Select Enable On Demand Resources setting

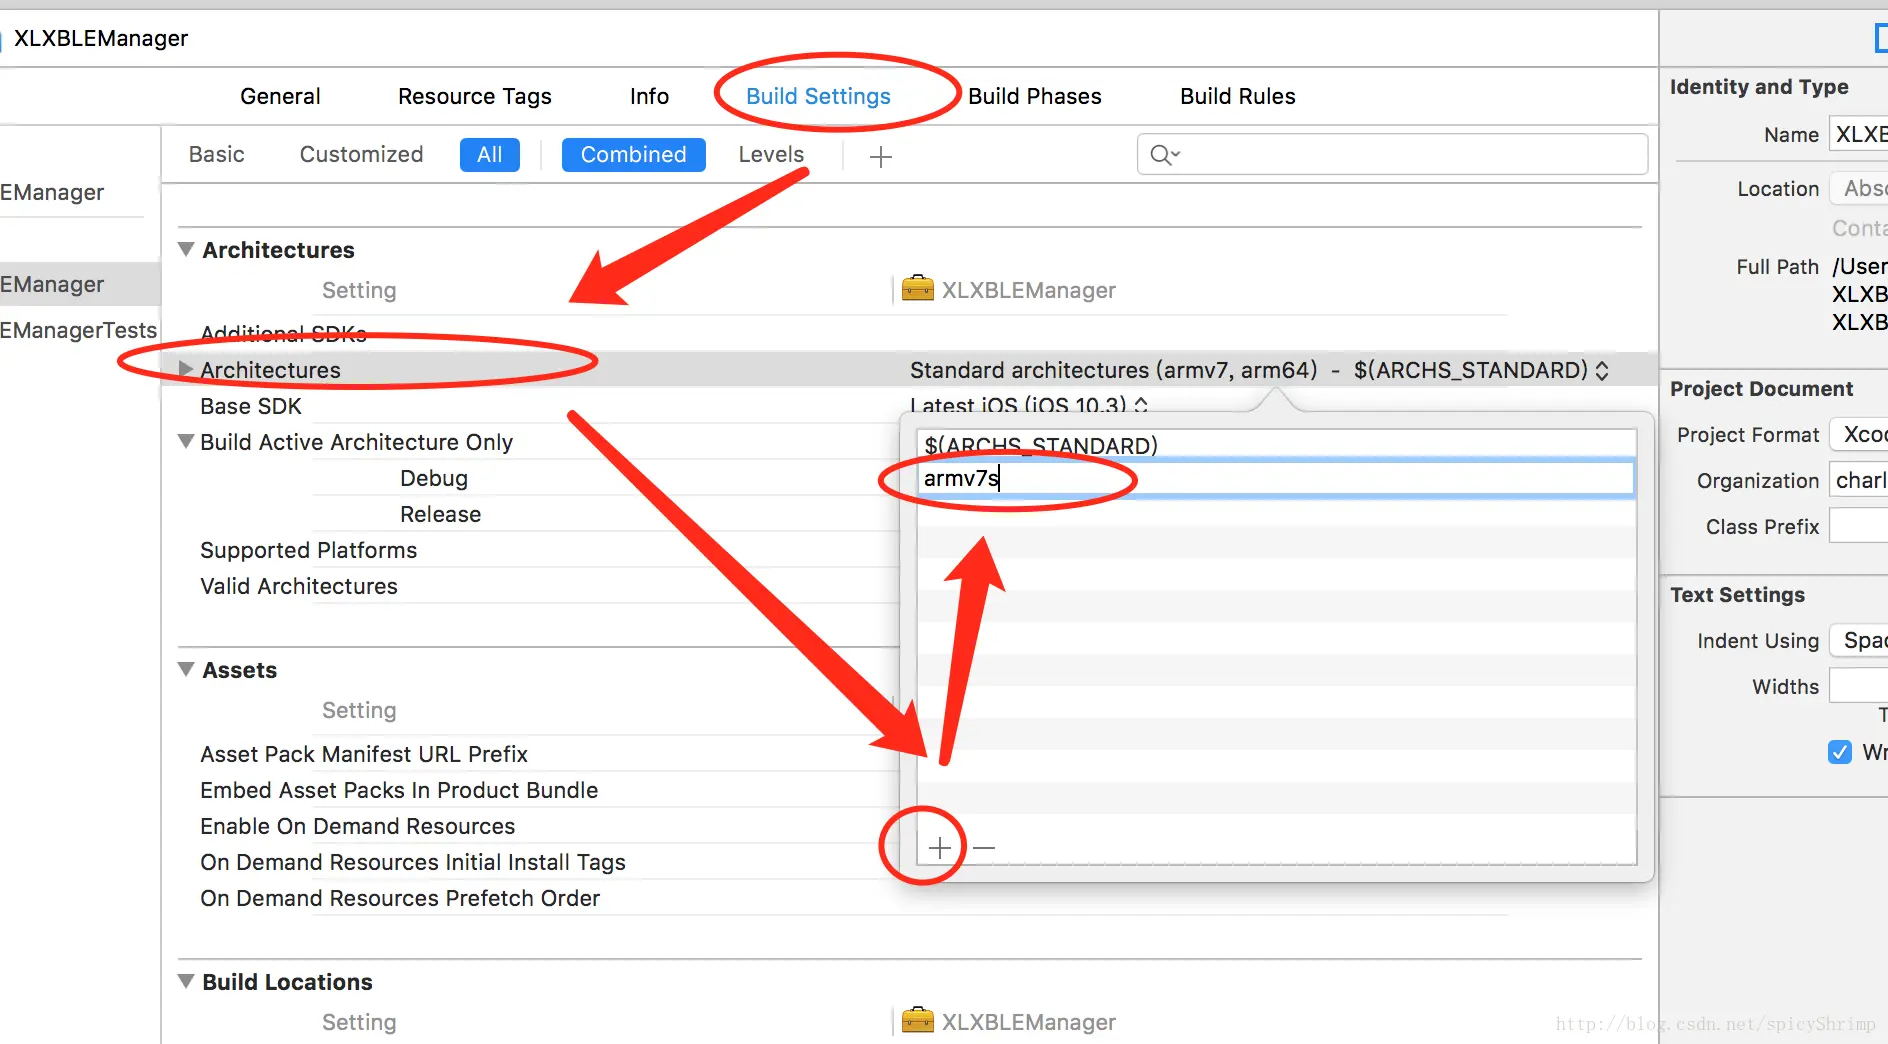click(x=357, y=826)
